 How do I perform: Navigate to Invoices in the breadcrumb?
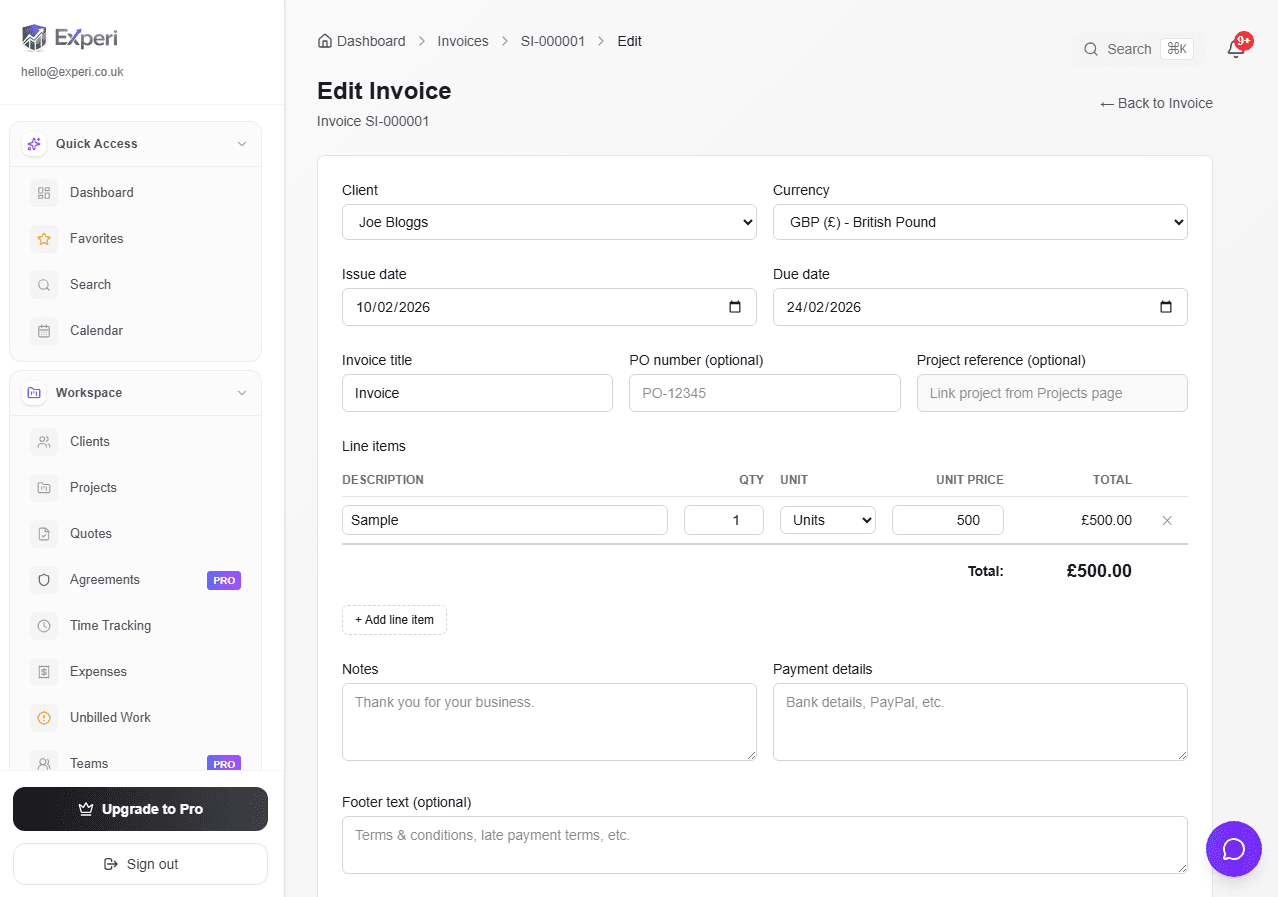click(x=462, y=41)
